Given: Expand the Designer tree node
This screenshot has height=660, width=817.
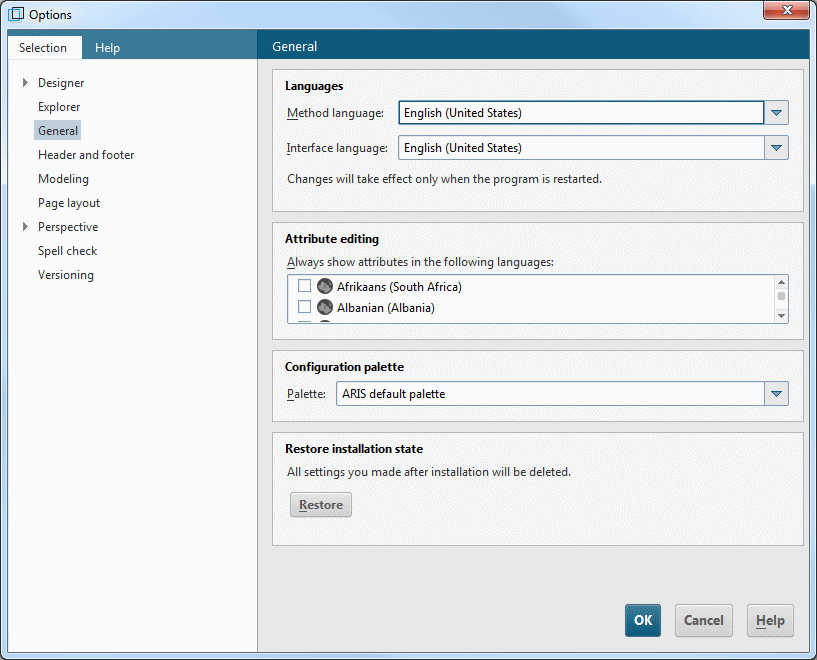Looking at the screenshot, I should pos(25,82).
